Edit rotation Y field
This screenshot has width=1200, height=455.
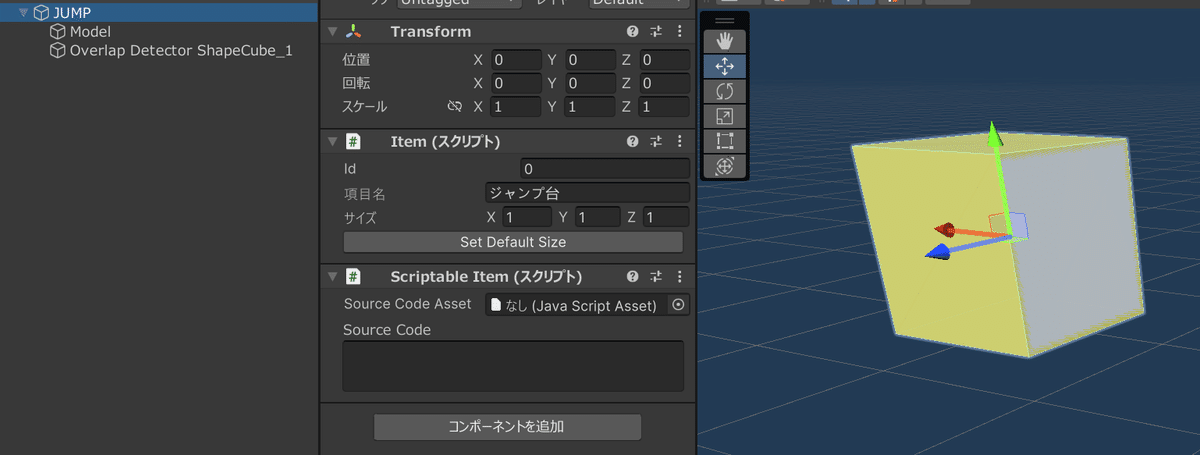[590, 83]
